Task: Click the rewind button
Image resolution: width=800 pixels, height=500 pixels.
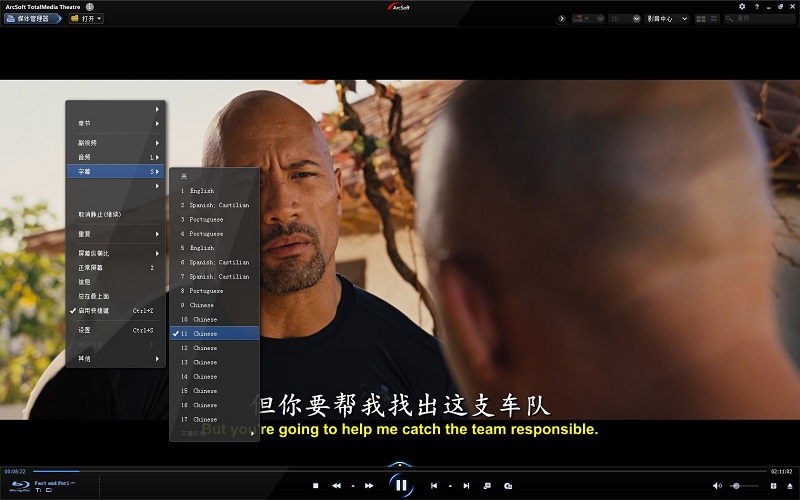Action: 336,486
